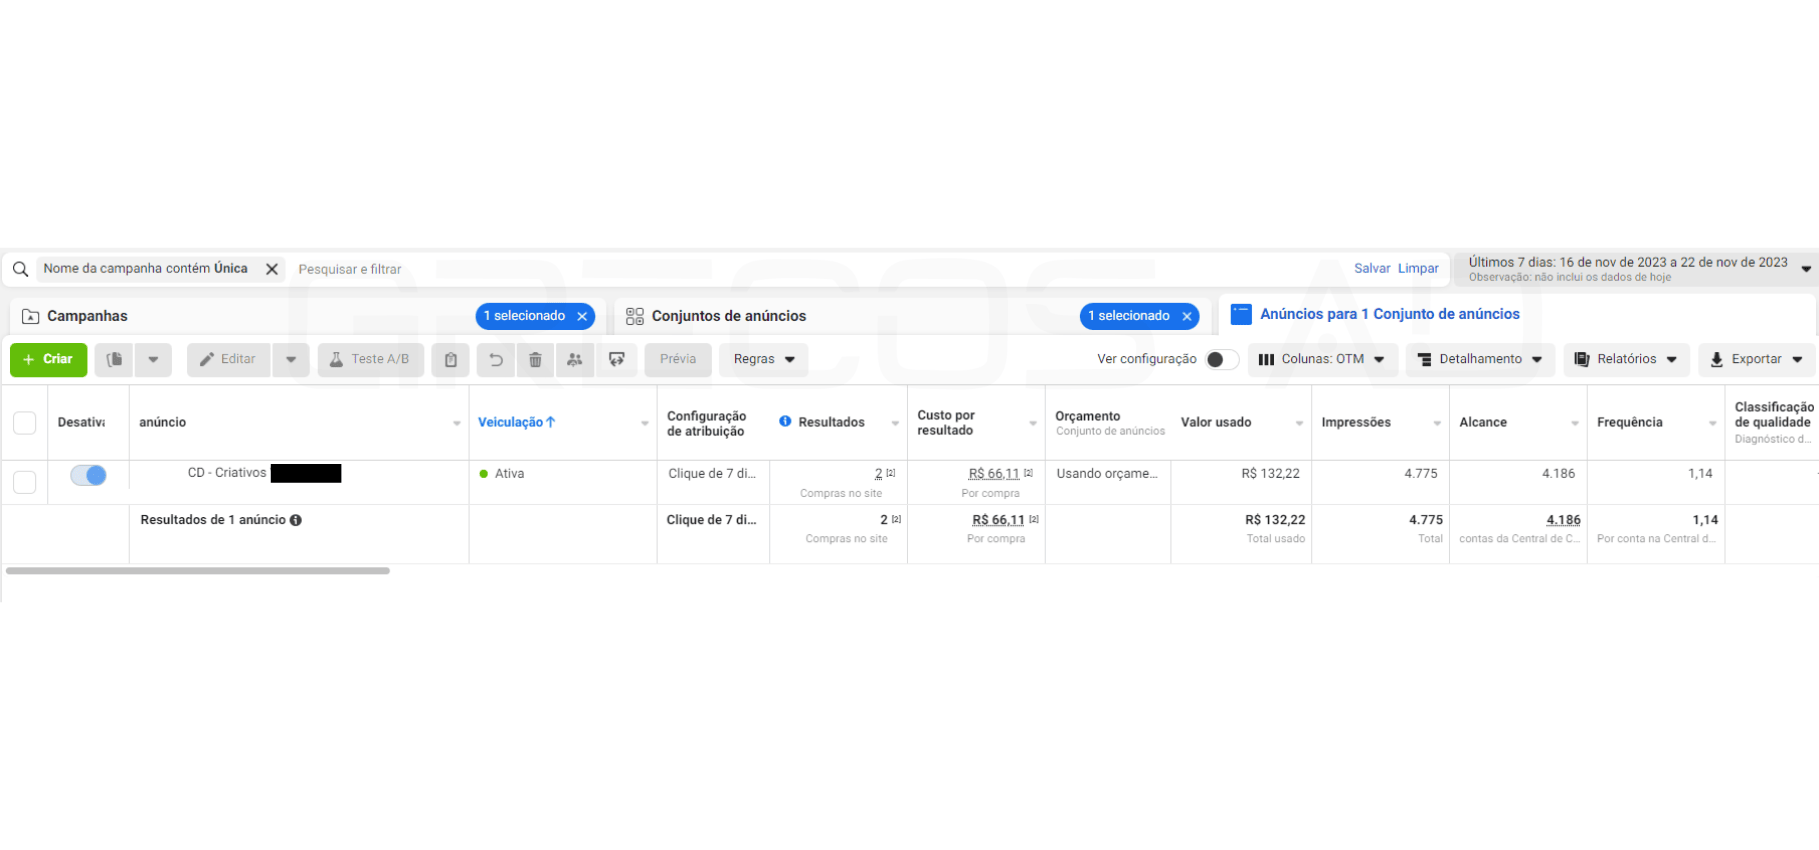The width and height of the screenshot is (1819, 850).
Task: Open the Veiculação column menu arrow
Action: coord(645,423)
